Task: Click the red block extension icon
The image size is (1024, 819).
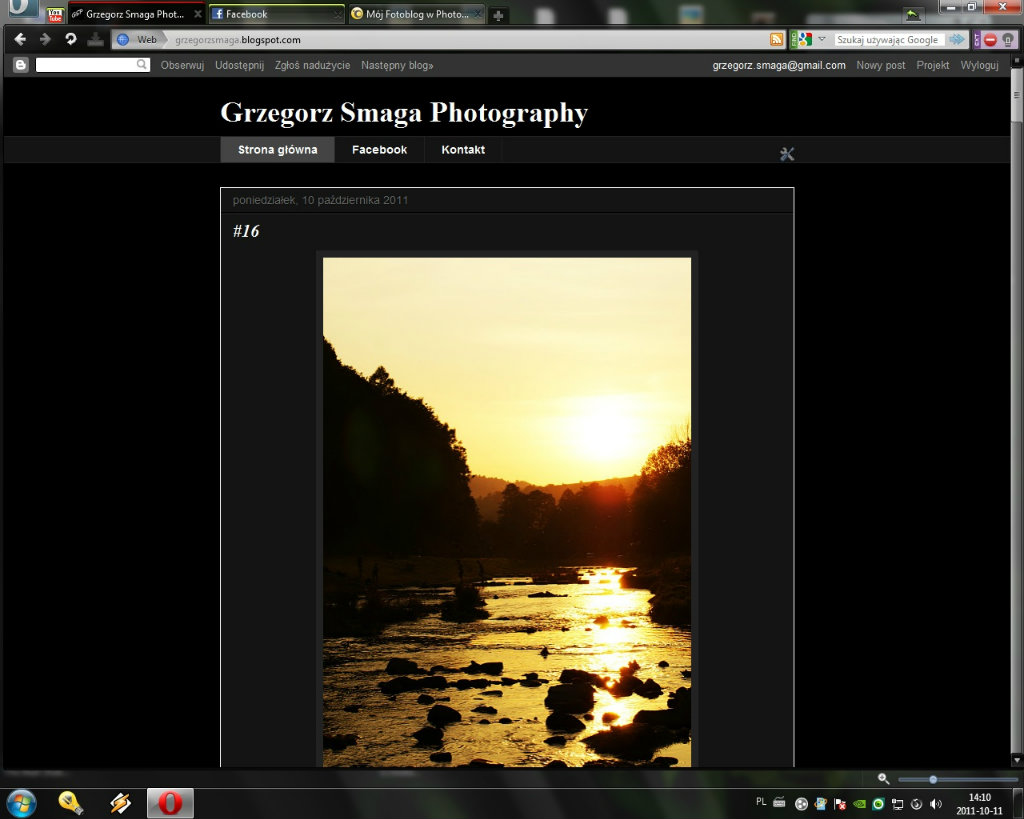Action: (991, 40)
